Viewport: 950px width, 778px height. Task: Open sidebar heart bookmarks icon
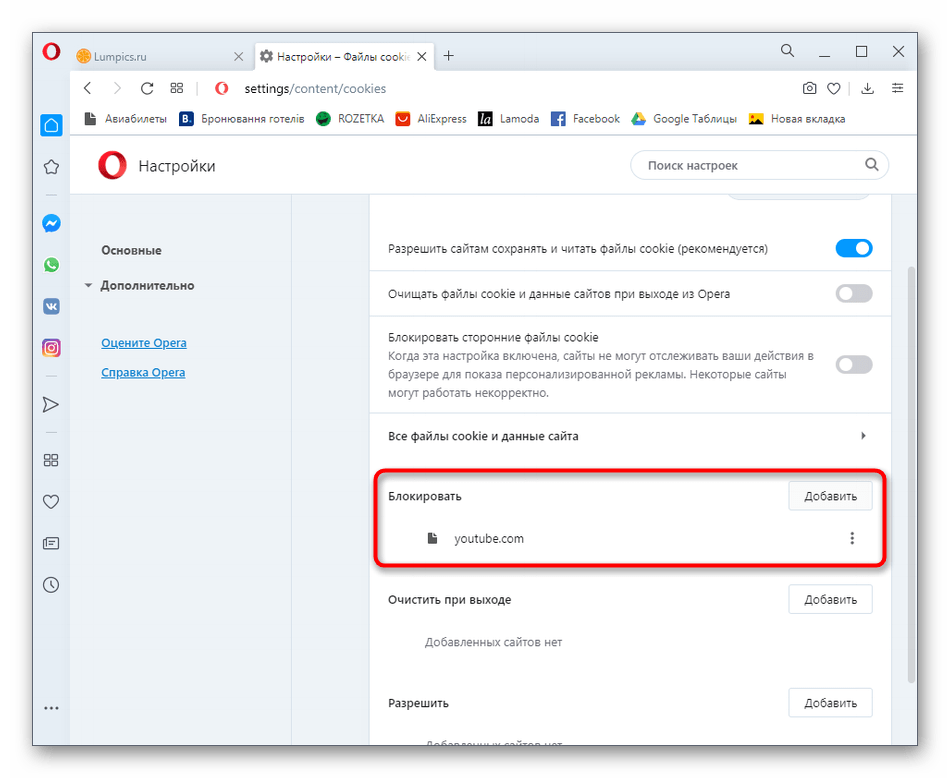coord(51,502)
